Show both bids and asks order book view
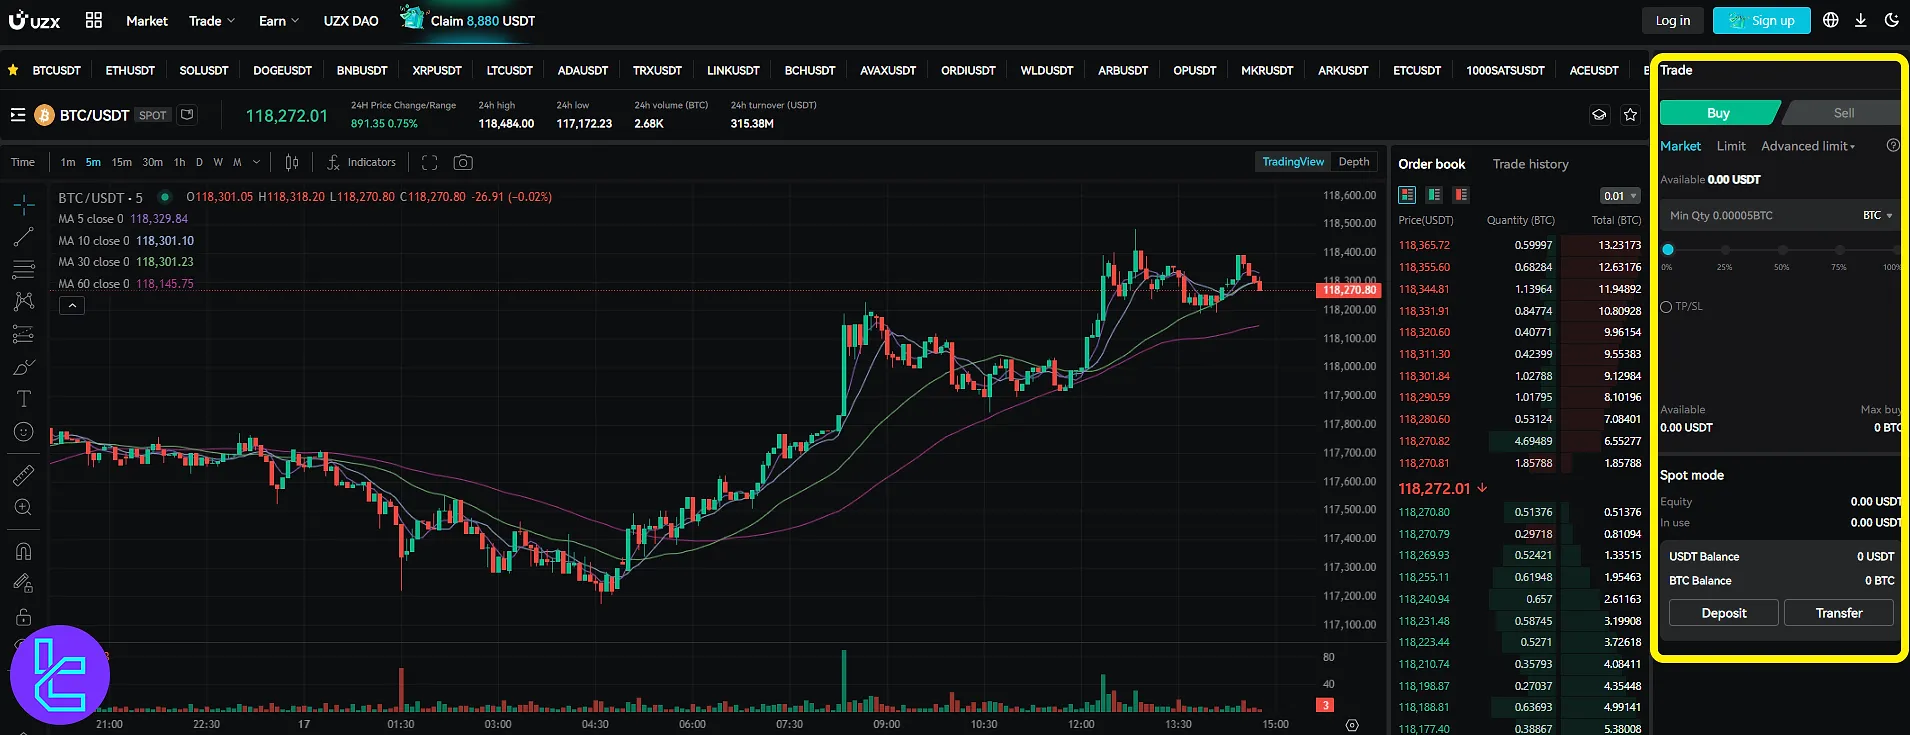Viewport: 1910px width, 735px height. click(1407, 194)
